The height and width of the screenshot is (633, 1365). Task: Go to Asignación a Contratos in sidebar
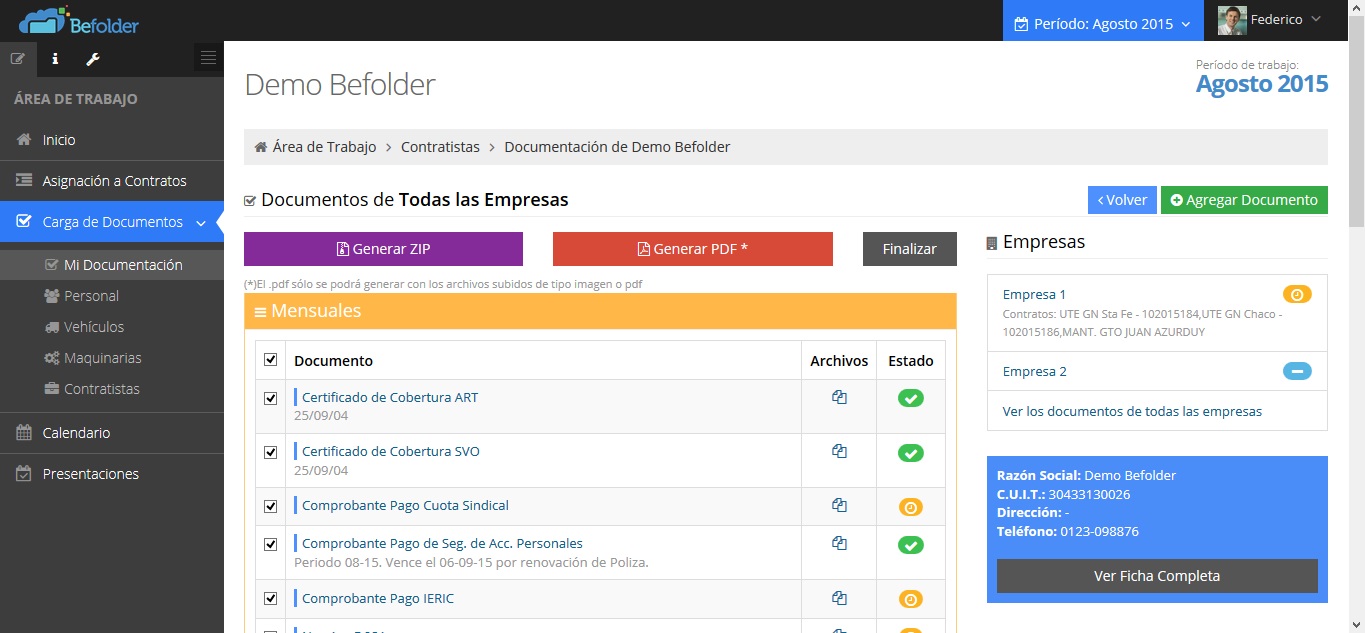pyautogui.click(x=114, y=181)
